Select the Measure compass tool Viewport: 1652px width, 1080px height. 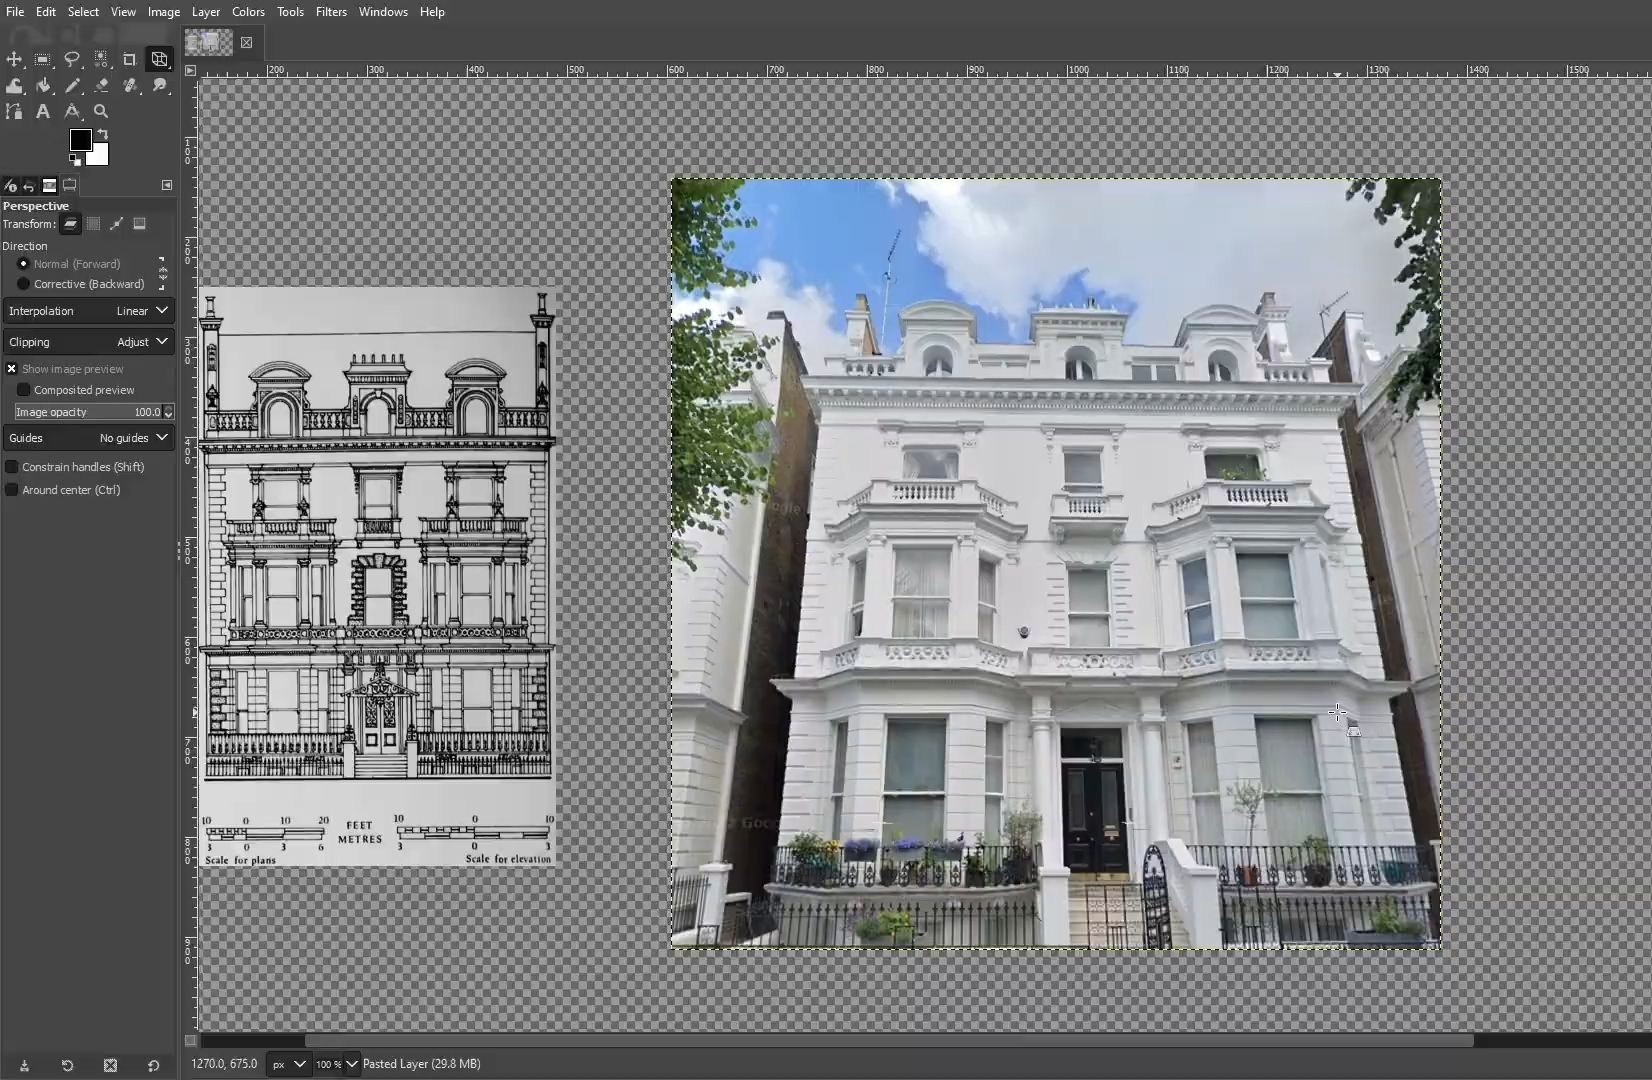72,112
